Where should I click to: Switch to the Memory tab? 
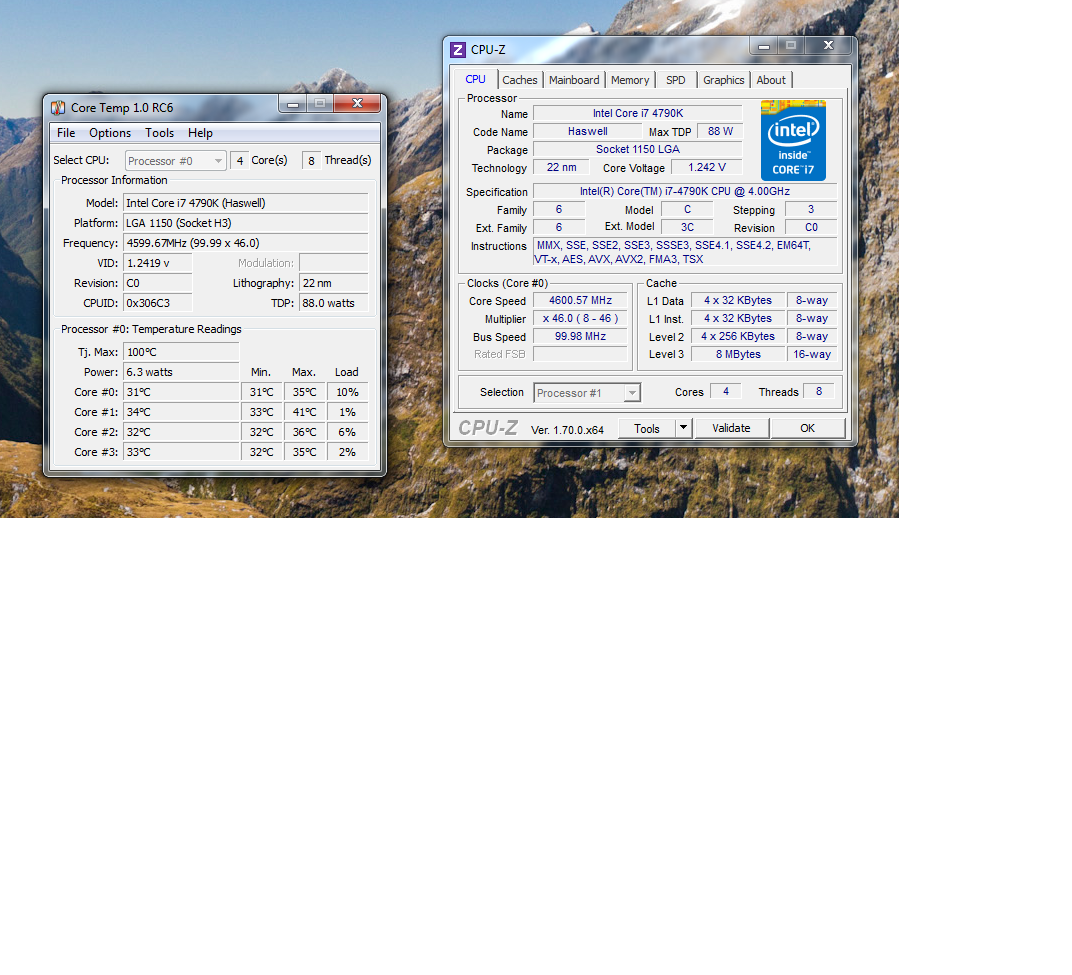tap(630, 80)
